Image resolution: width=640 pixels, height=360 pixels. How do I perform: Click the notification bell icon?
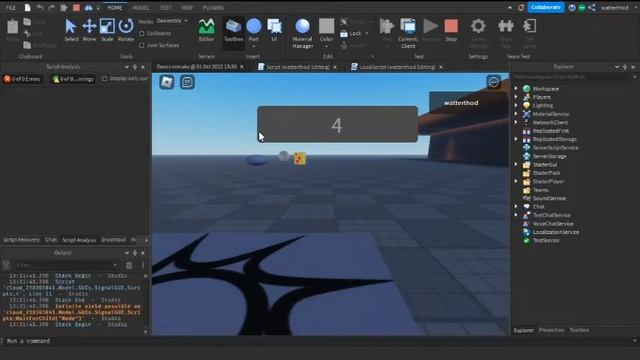click(521, 7)
